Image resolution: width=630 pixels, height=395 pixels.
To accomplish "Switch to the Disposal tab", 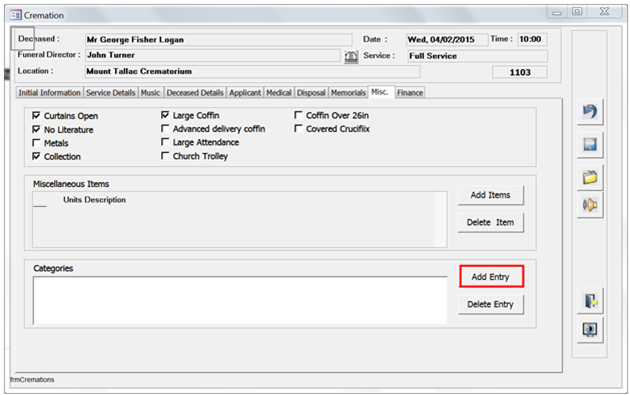I will (x=311, y=93).
